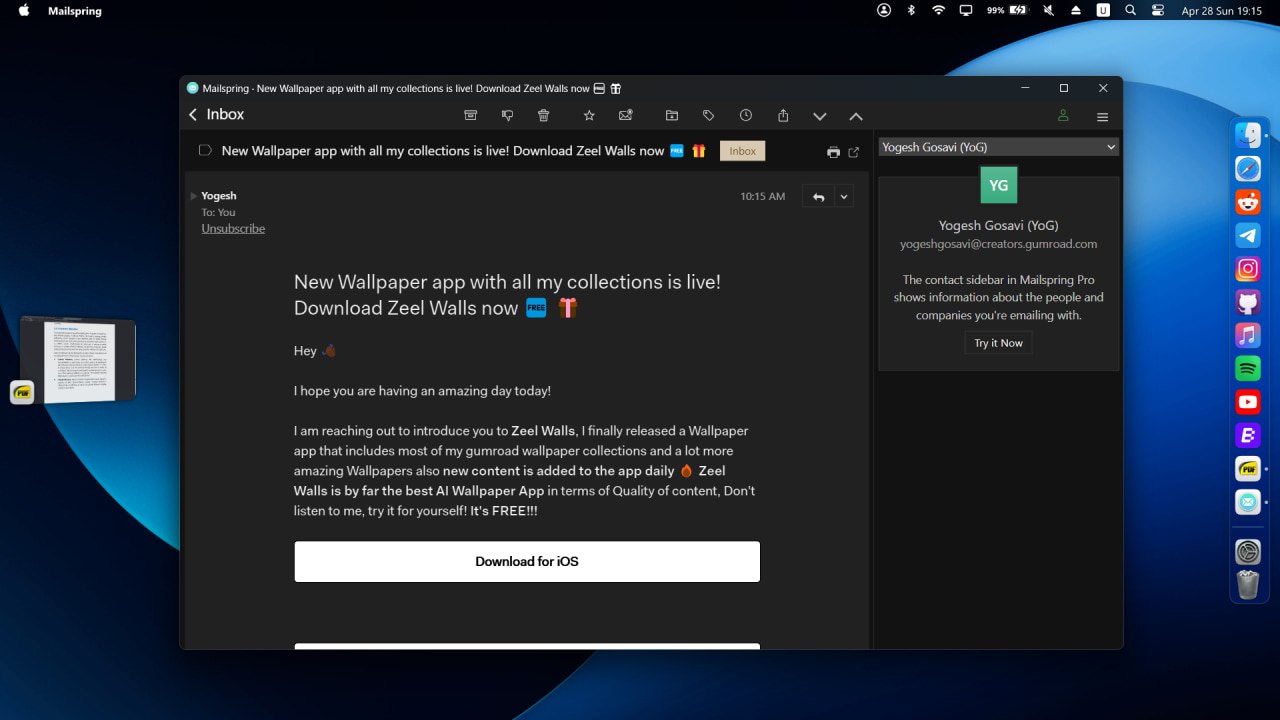Viewport: 1280px width, 720px height.
Task: Open the move to folder picker
Action: point(672,116)
